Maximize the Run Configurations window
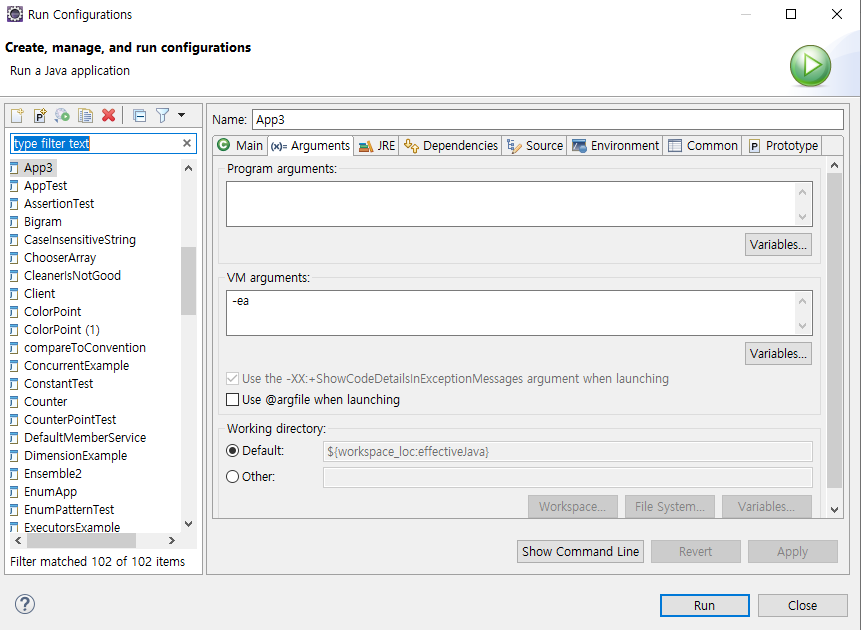The width and height of the screenshot is (861, 630). [x=791, y=14]
